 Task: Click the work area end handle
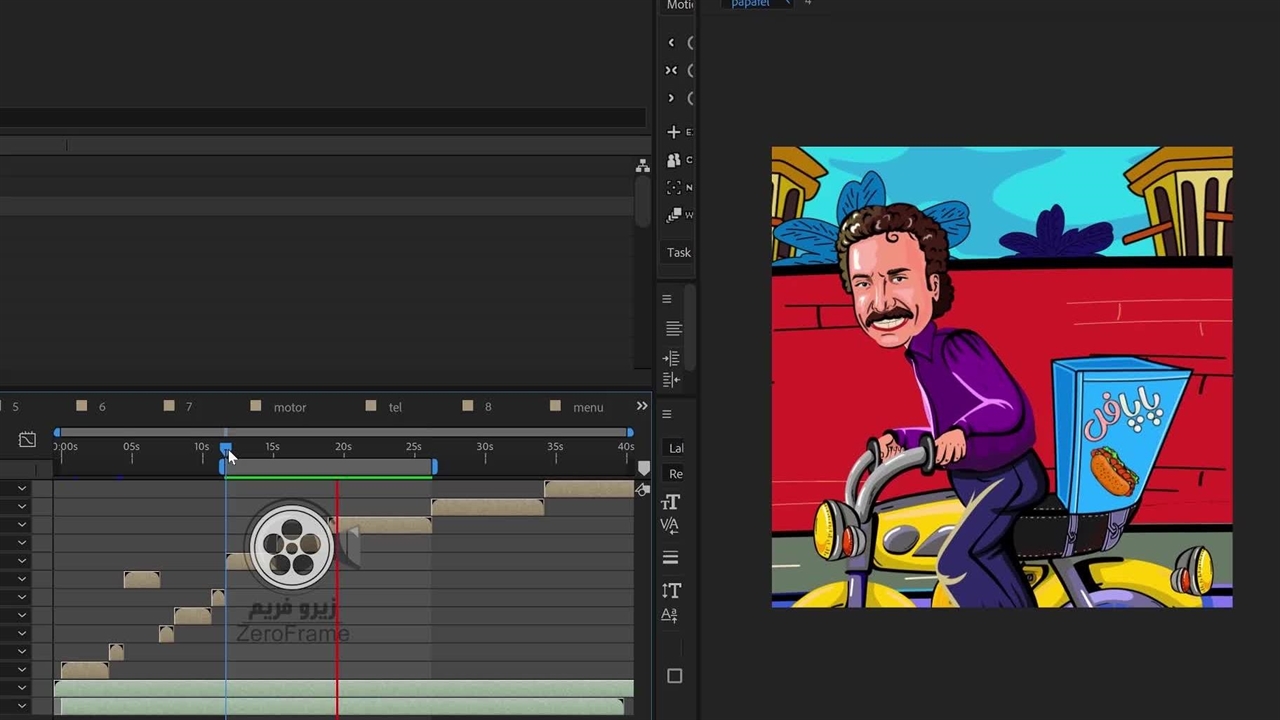pyautogui.click(x=434, y=467)
